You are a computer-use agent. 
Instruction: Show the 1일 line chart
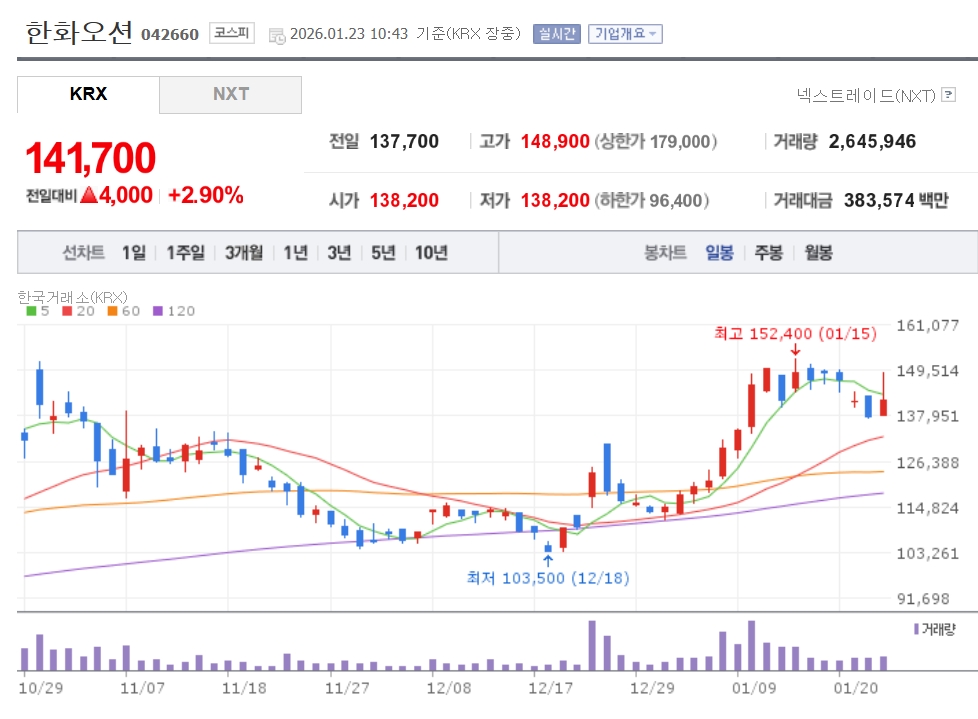click(x=133, y=252)
